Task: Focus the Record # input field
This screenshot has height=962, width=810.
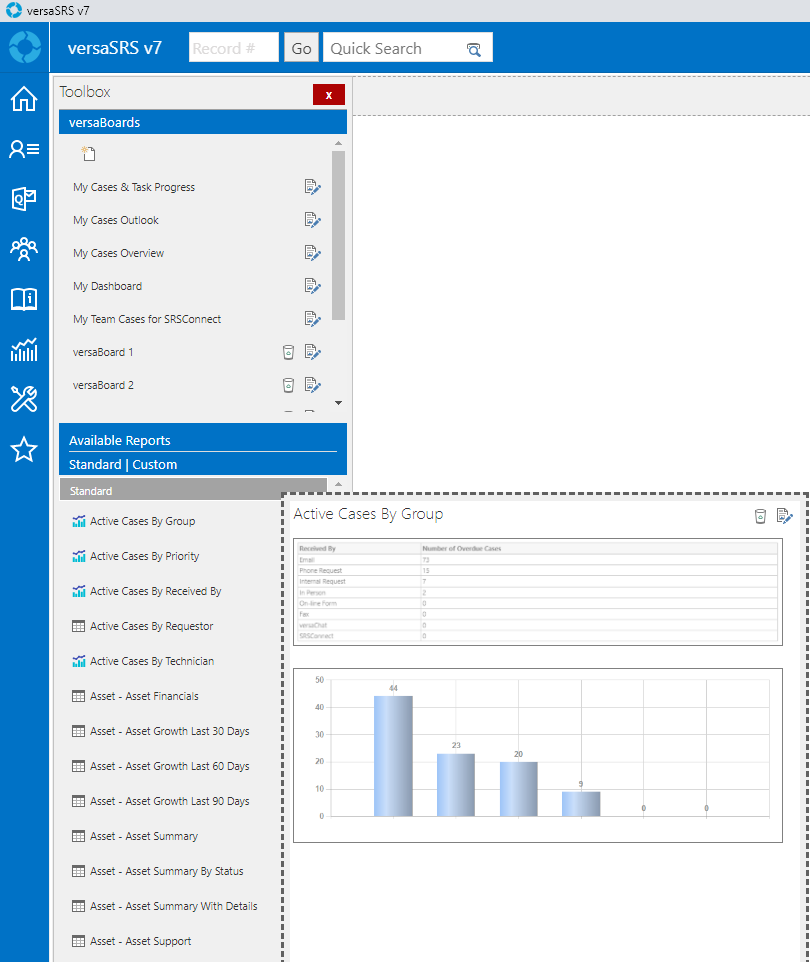Action: tap(234, 48)
